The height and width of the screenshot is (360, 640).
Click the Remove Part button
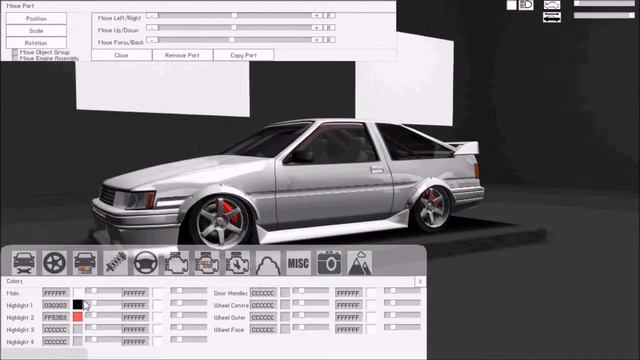coord(182,55)
